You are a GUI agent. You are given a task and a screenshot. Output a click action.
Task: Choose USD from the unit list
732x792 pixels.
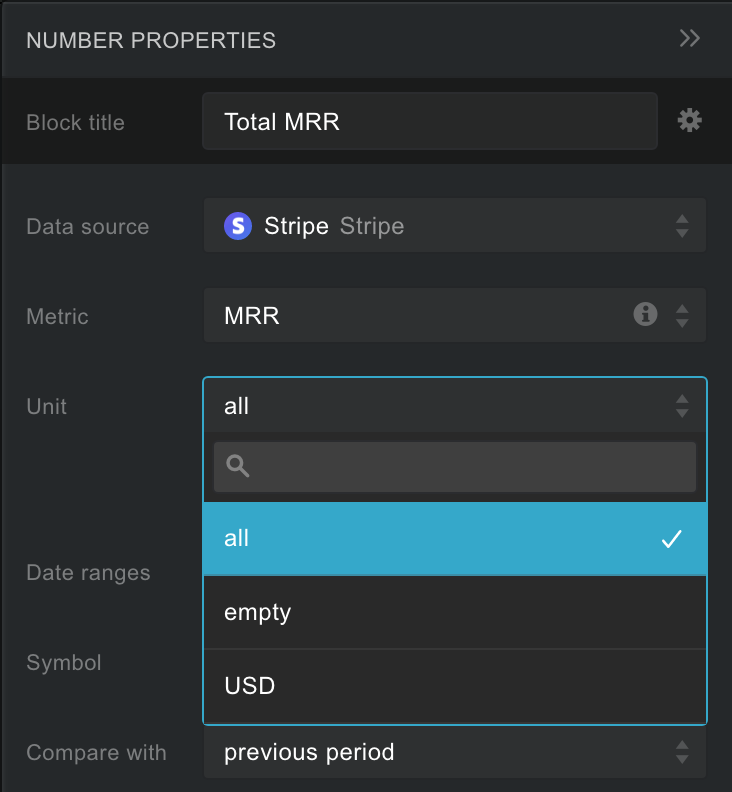[x=440, y=686]
